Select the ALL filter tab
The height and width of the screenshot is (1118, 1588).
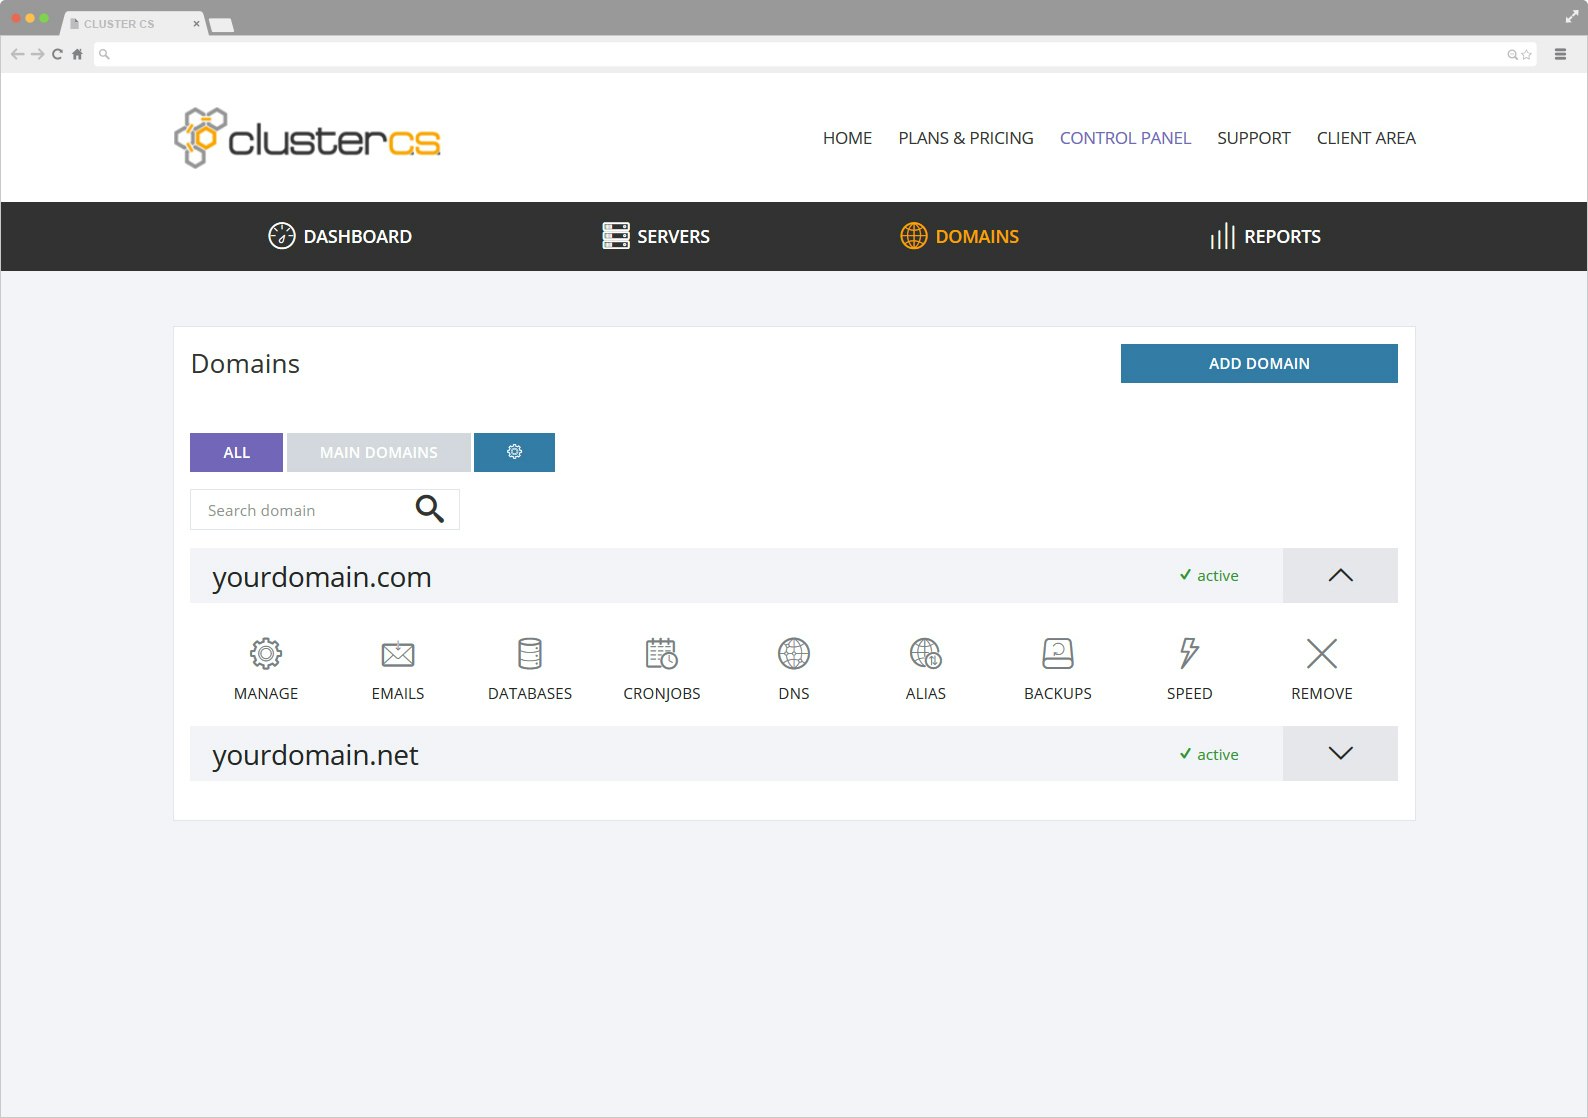pos(236,452)
